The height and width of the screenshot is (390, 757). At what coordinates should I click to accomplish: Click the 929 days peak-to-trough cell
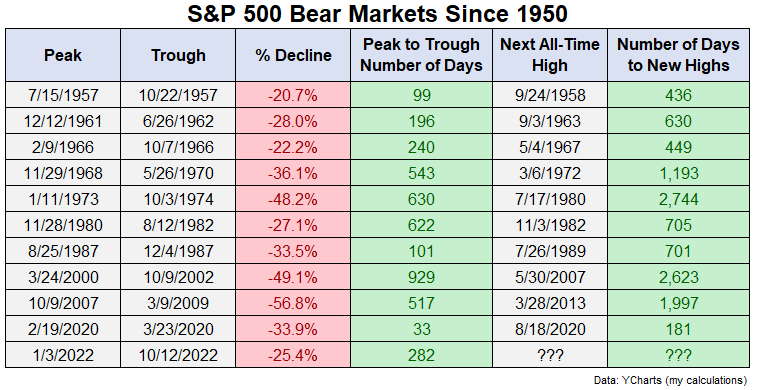[421, 277]
